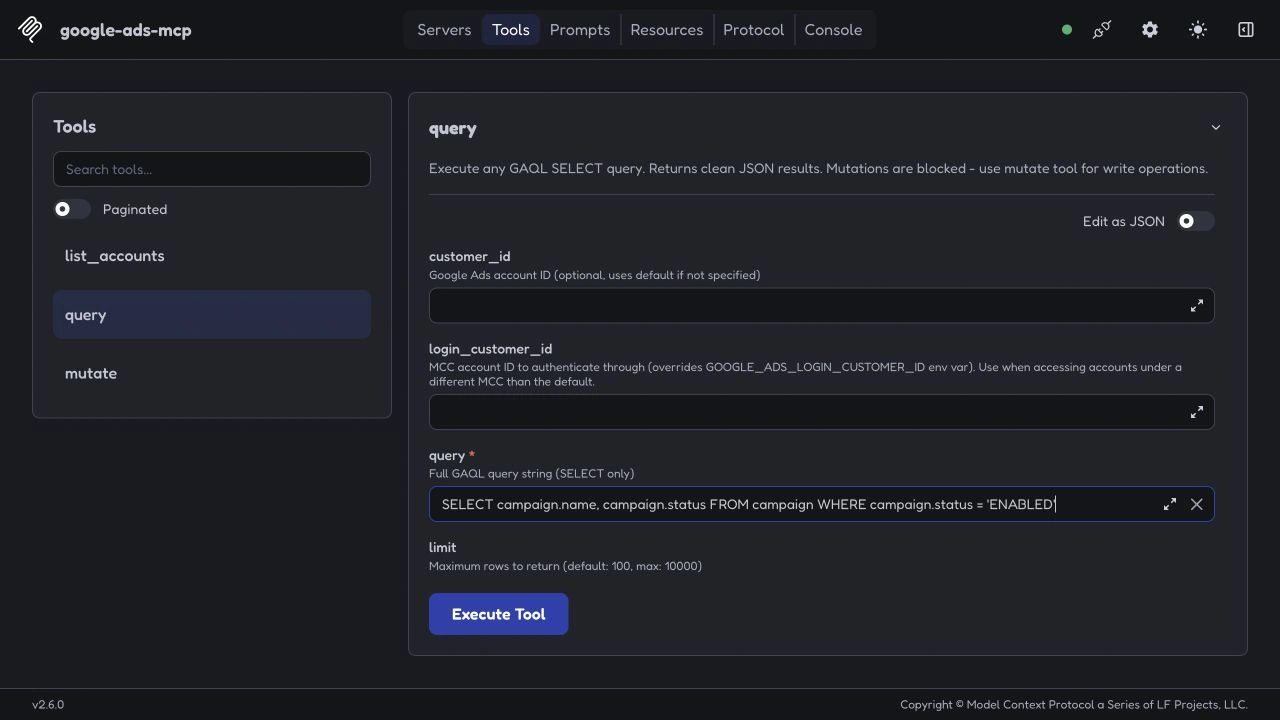Image resolution: width=1280 pixels, height=720 pixels.
Task: Select the Tools tab
Action: [x=511, y=30]
